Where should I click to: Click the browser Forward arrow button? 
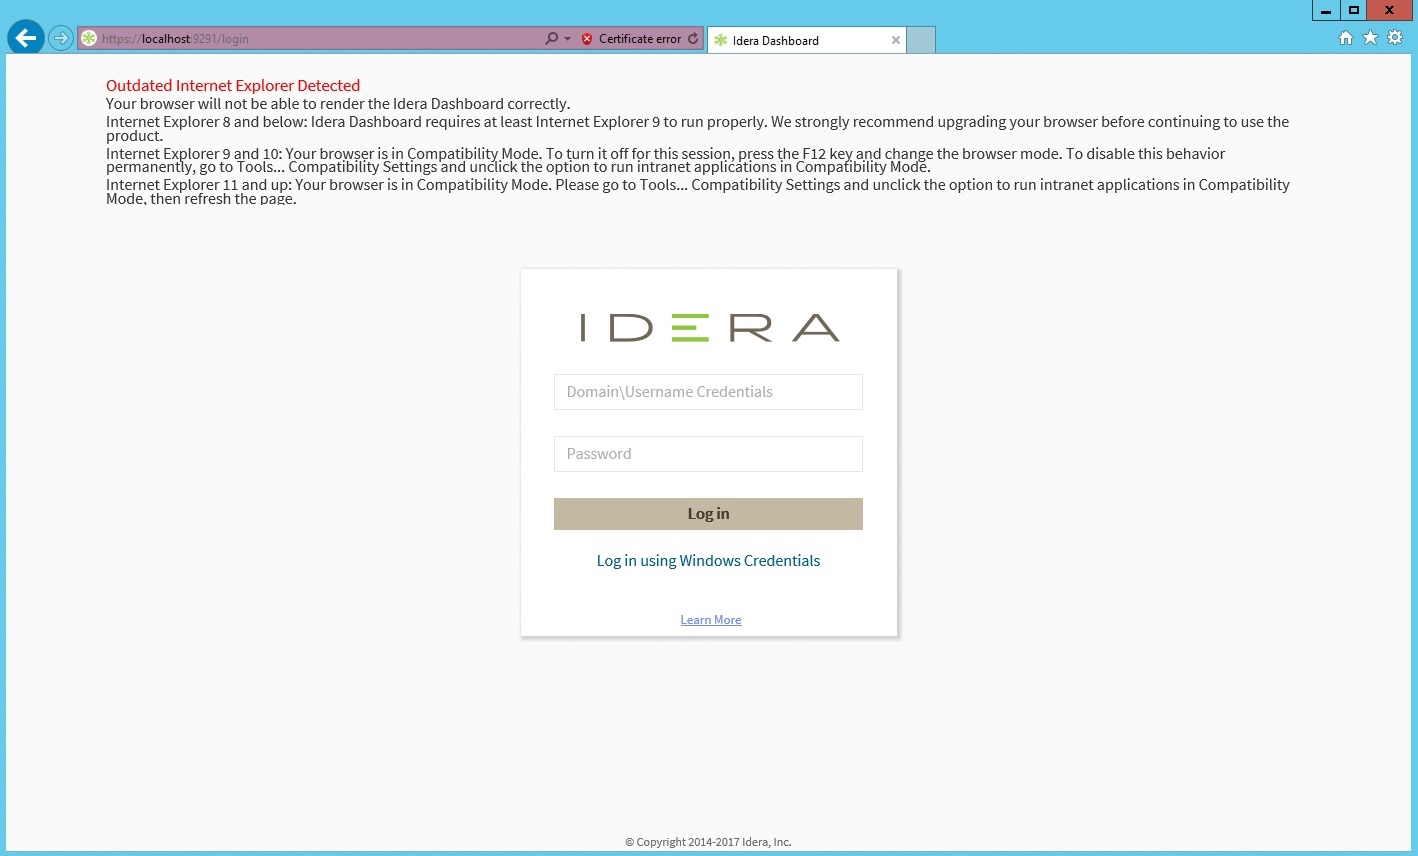tap(61, 39)
